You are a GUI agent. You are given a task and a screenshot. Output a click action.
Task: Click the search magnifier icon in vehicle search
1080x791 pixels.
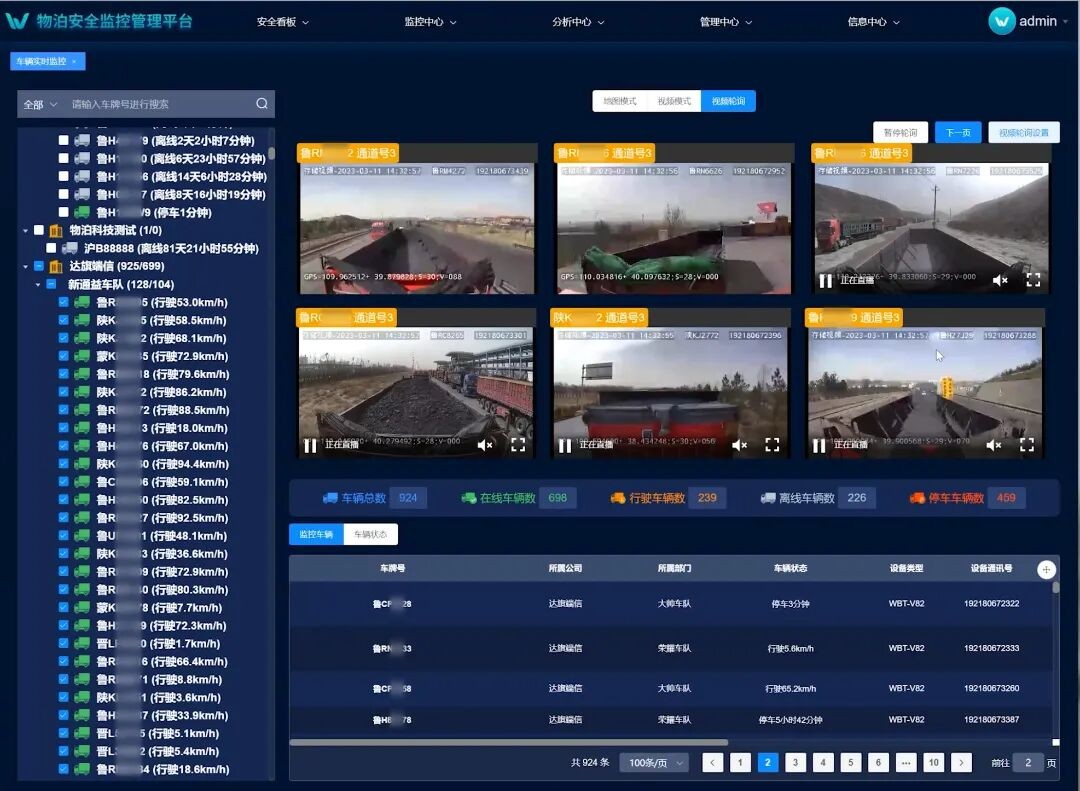pyautogui.click(x=262, y=104)
